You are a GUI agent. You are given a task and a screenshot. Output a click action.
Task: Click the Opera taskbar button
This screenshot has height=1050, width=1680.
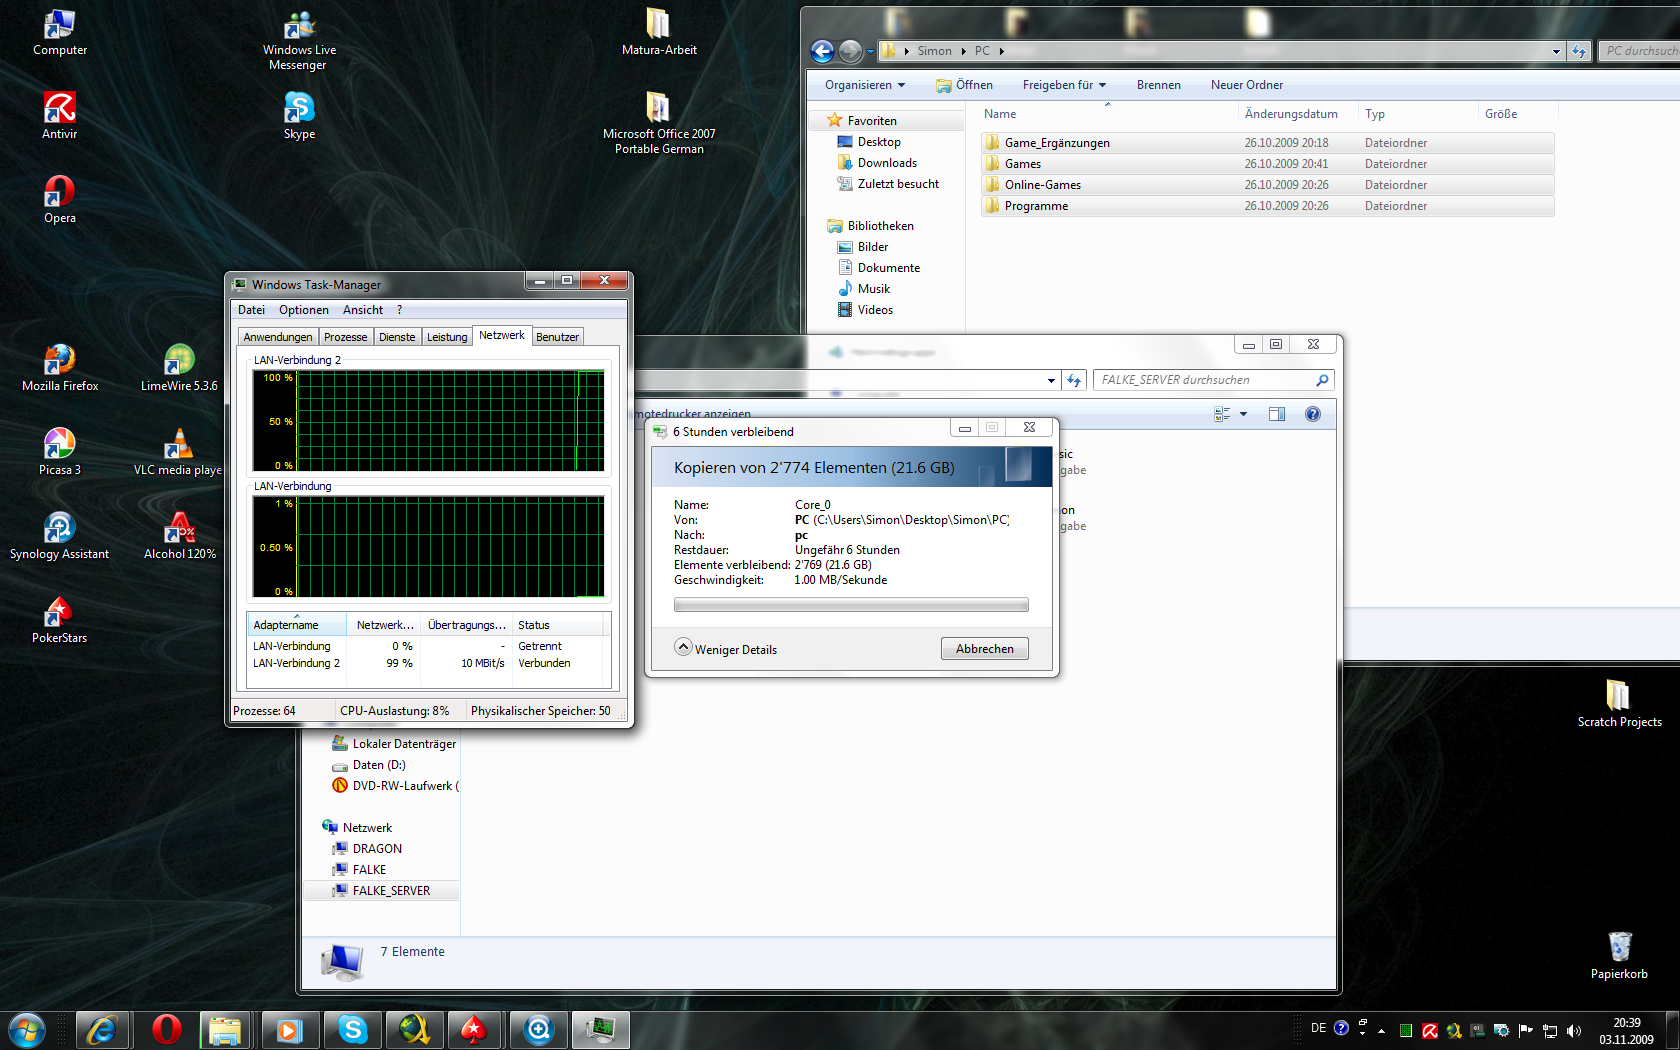(166, 1029)
